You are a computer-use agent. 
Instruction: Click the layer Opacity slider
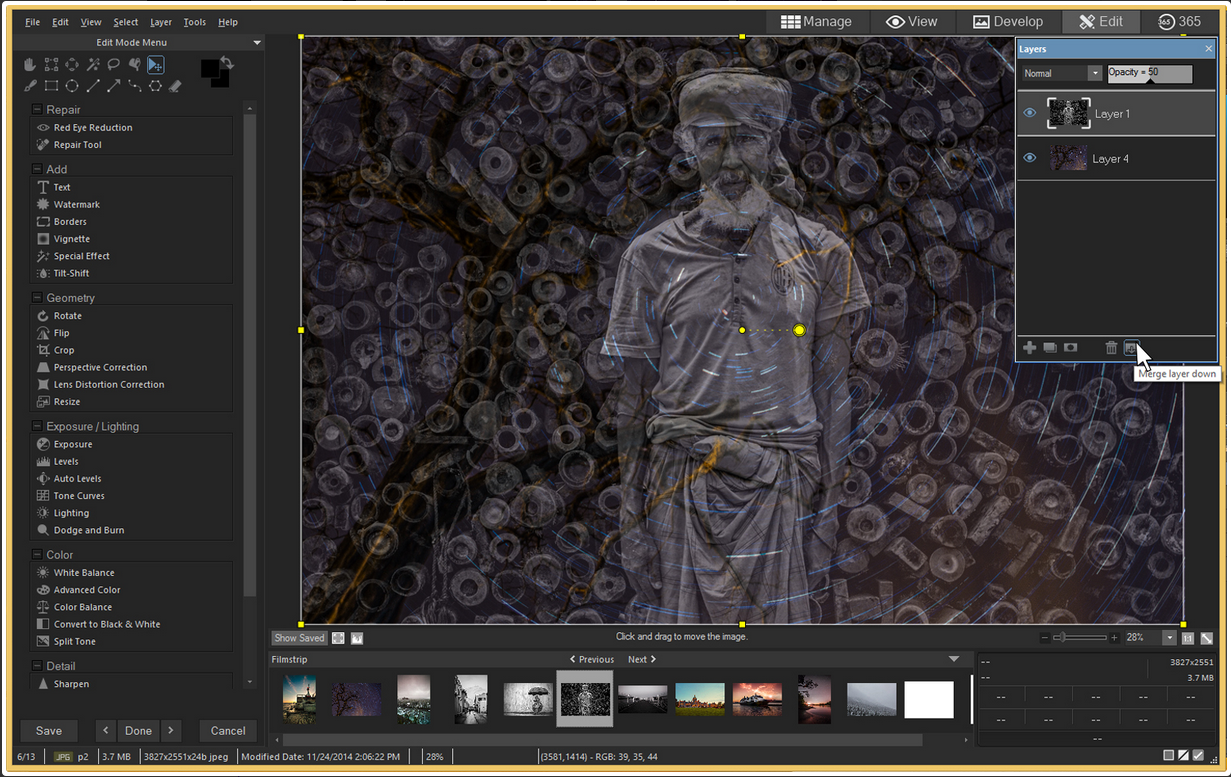point(1150,73)
